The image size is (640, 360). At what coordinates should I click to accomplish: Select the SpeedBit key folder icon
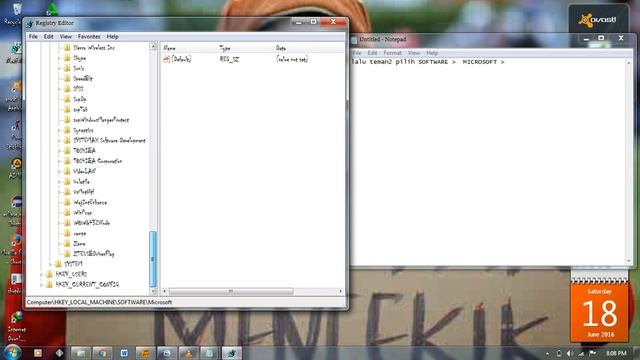67,78
